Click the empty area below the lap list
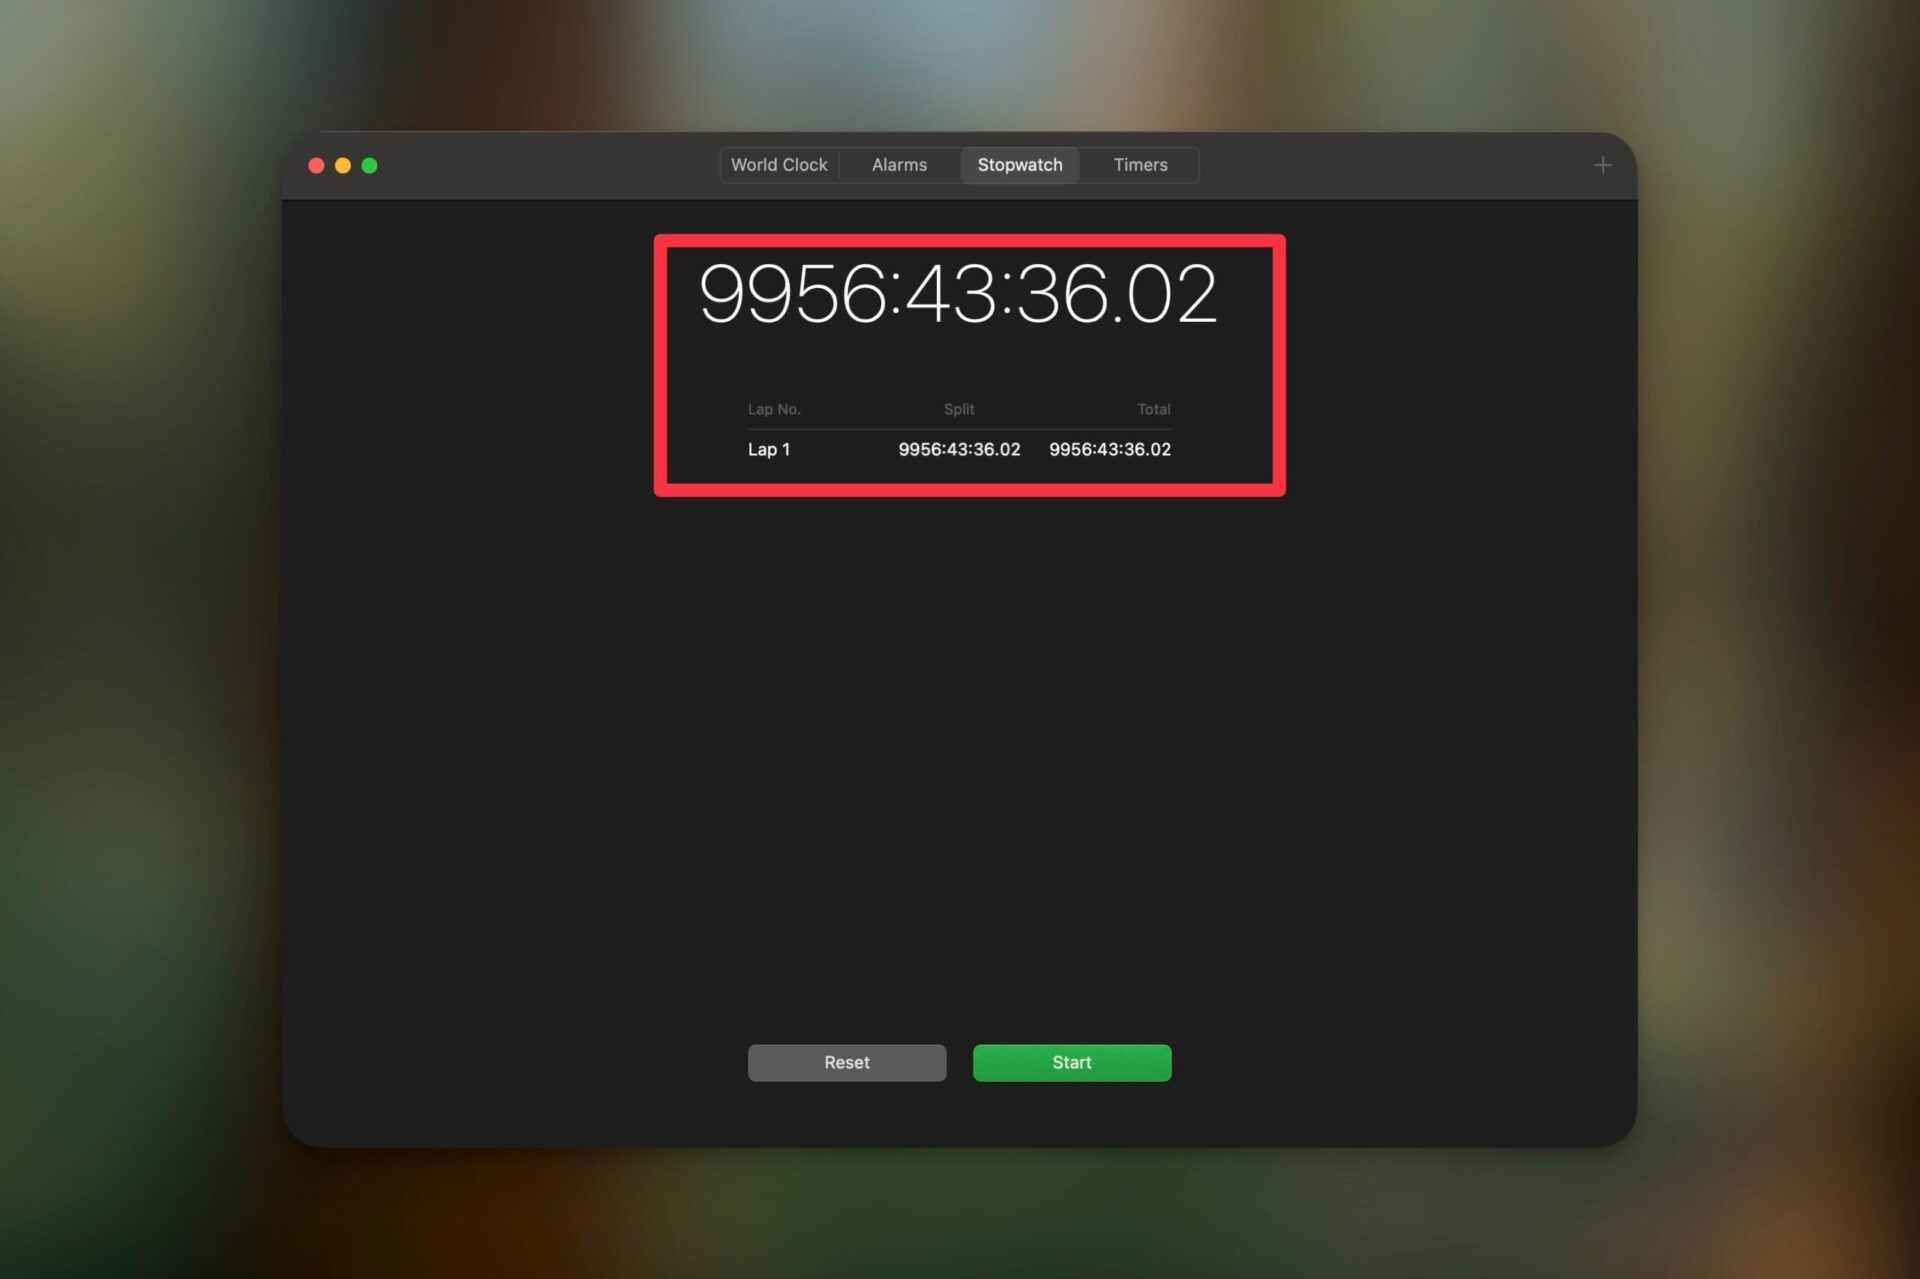 (958, 760)
